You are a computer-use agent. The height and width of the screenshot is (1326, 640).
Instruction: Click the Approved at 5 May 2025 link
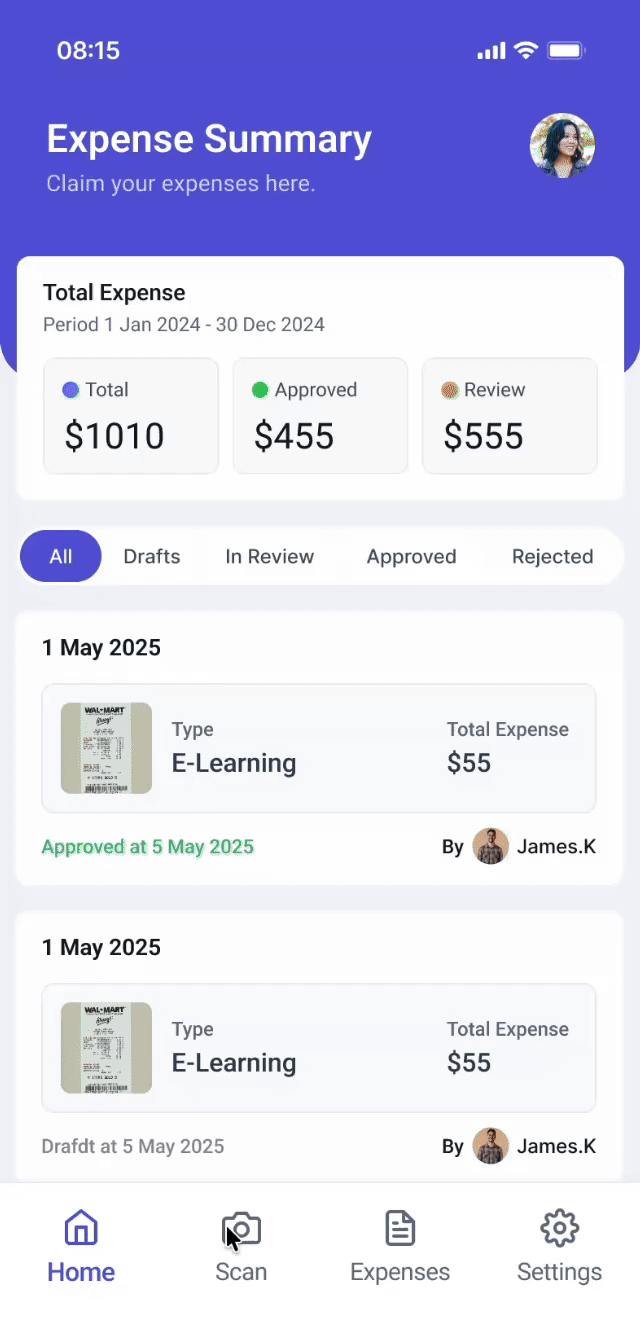click(148, 846)
